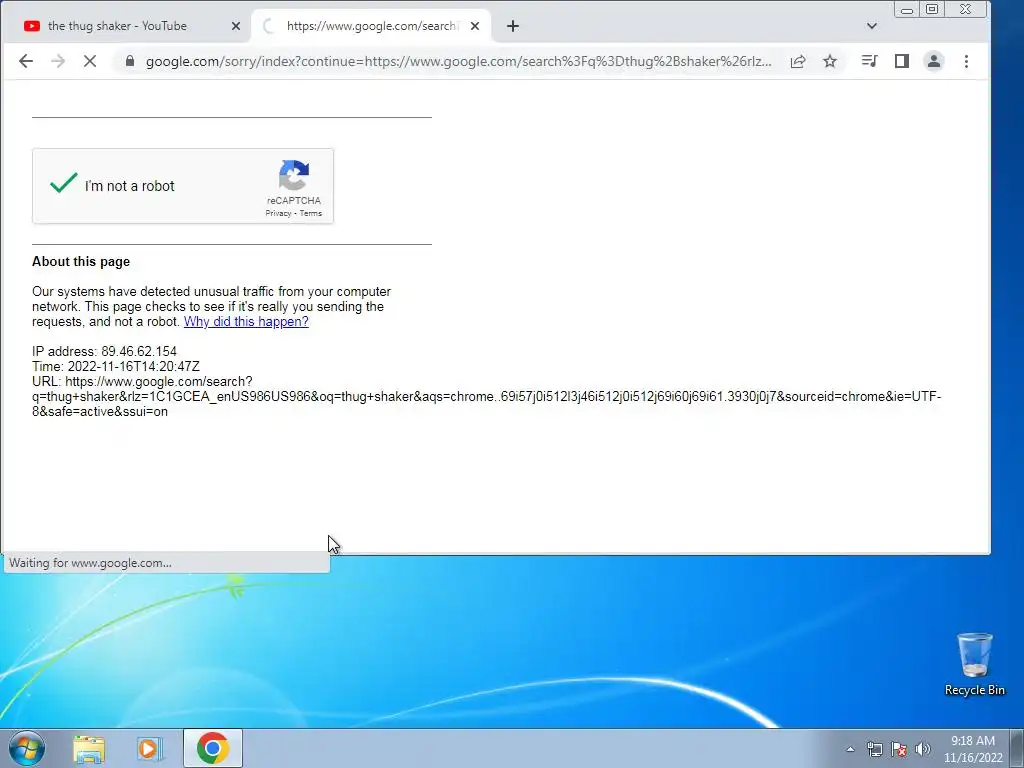Open the network tray icon
The width and height of the screenshot is (1024, 768).
pos(874,749)
